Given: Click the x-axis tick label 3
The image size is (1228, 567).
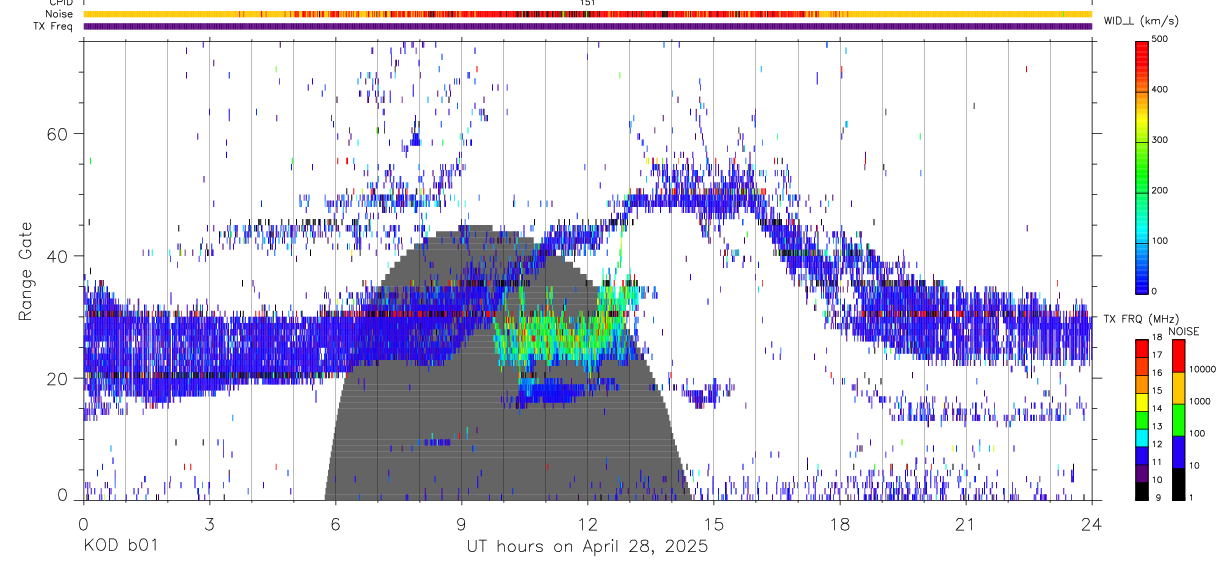Looking at the screenshot, I should (209, 524).
